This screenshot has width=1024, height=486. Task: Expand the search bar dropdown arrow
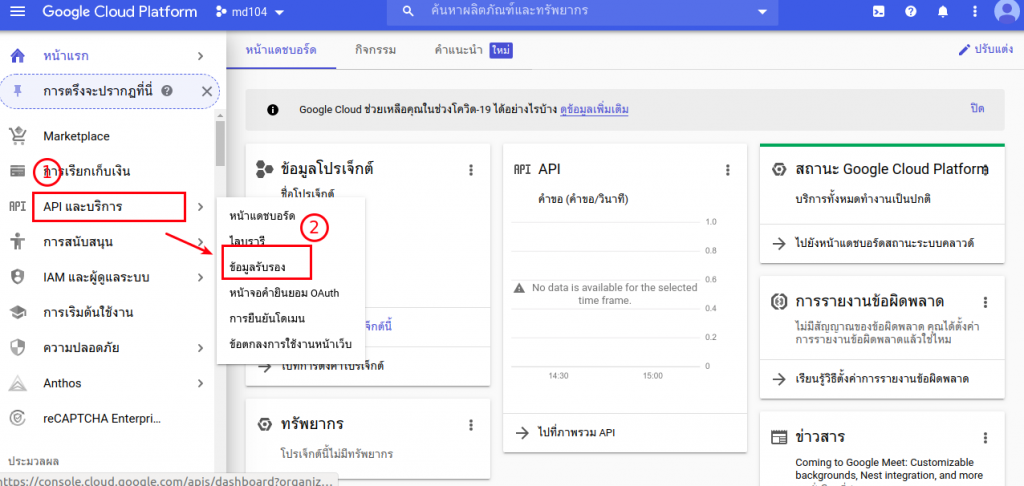(762, 12)
